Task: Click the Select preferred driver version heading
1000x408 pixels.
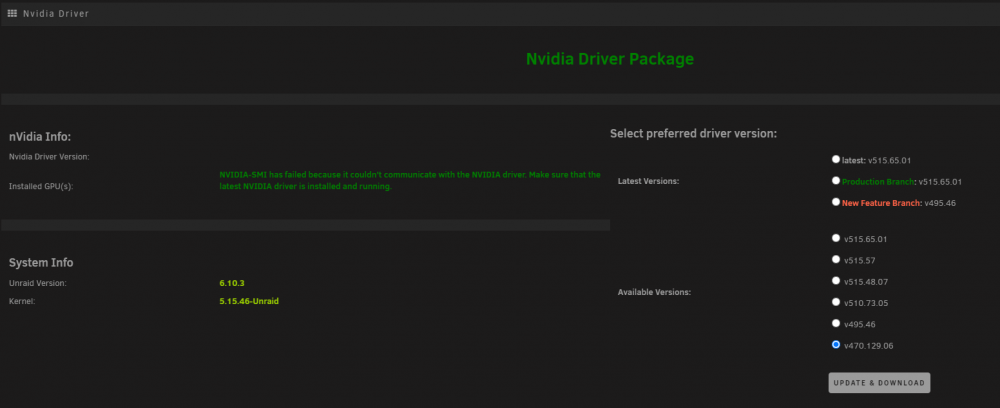Action: [x=693, y=134]
